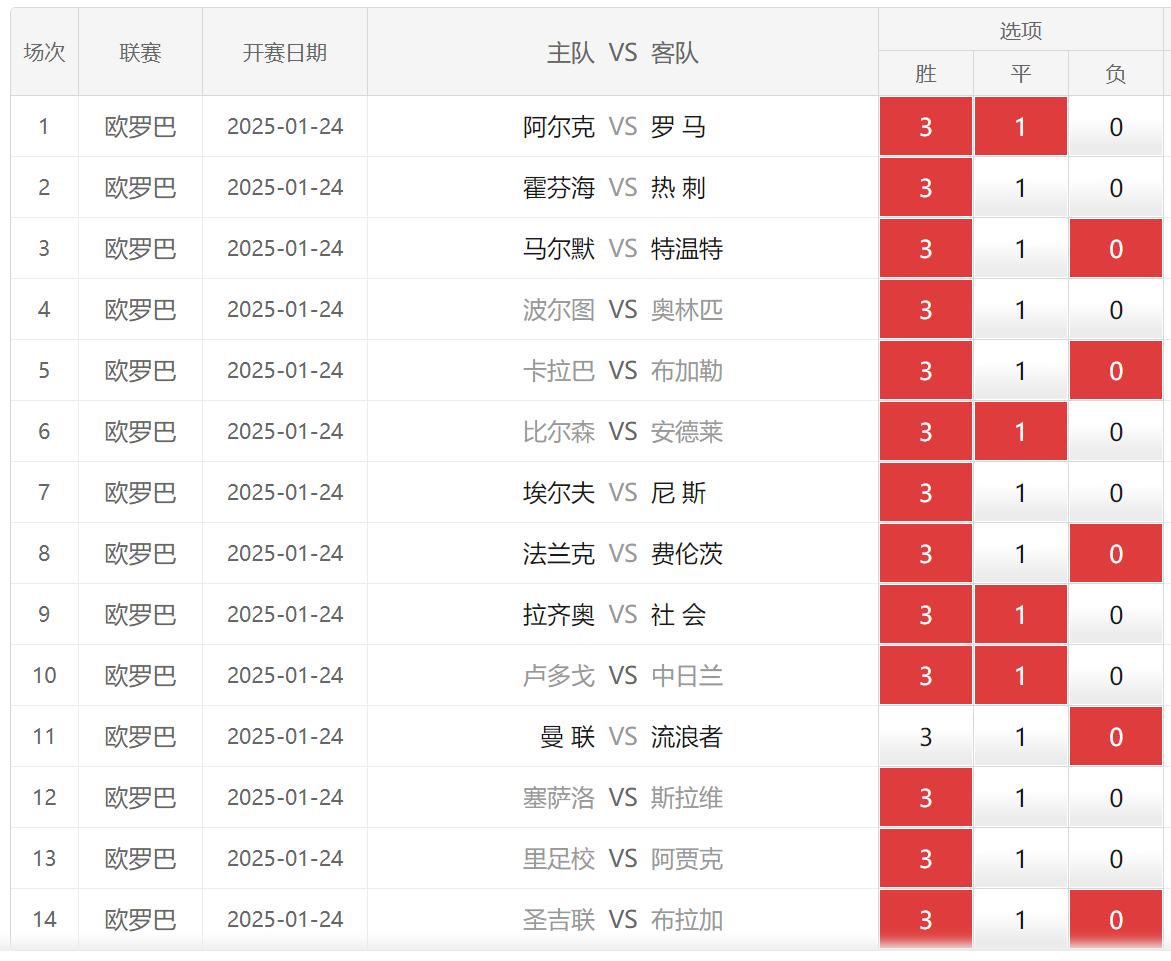Deselect lose option 0 for 曼联 VS 流浪者
1171x961 pixels.
[x=1116, y=737]
